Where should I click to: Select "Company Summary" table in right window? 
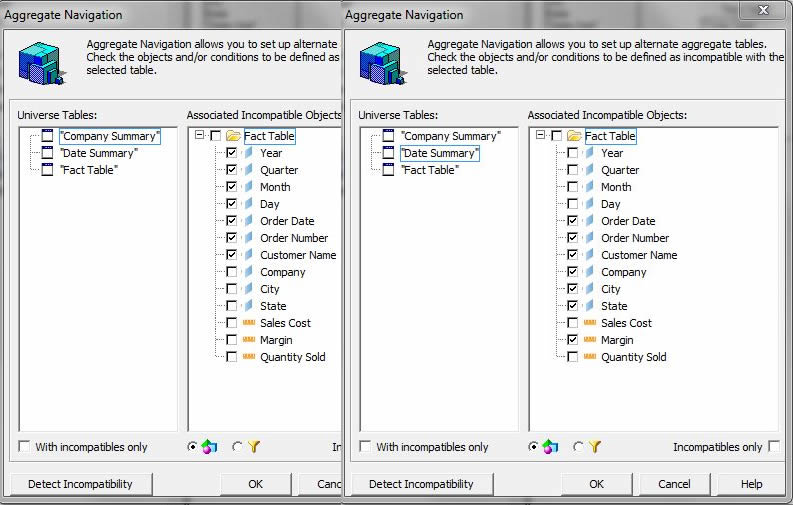tap(451, 136)
